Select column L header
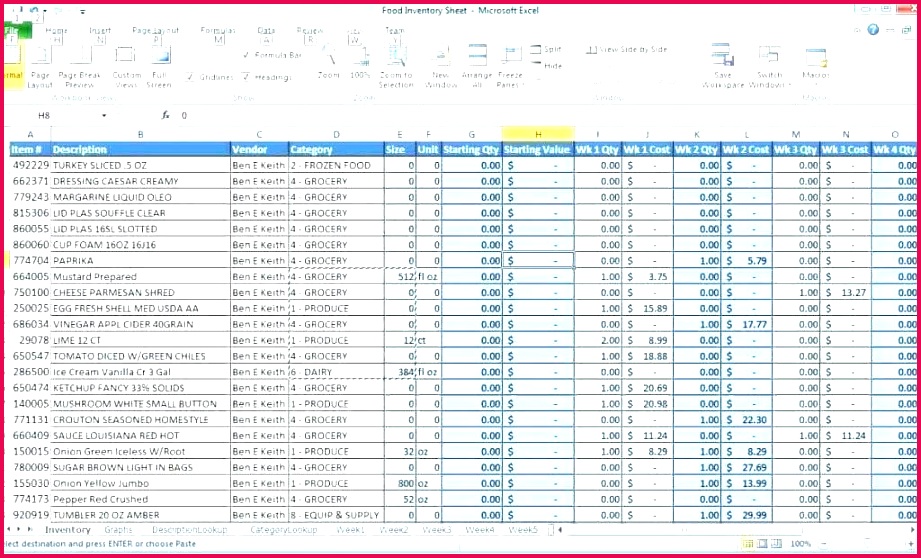The image size is (921, 558). 747,134
